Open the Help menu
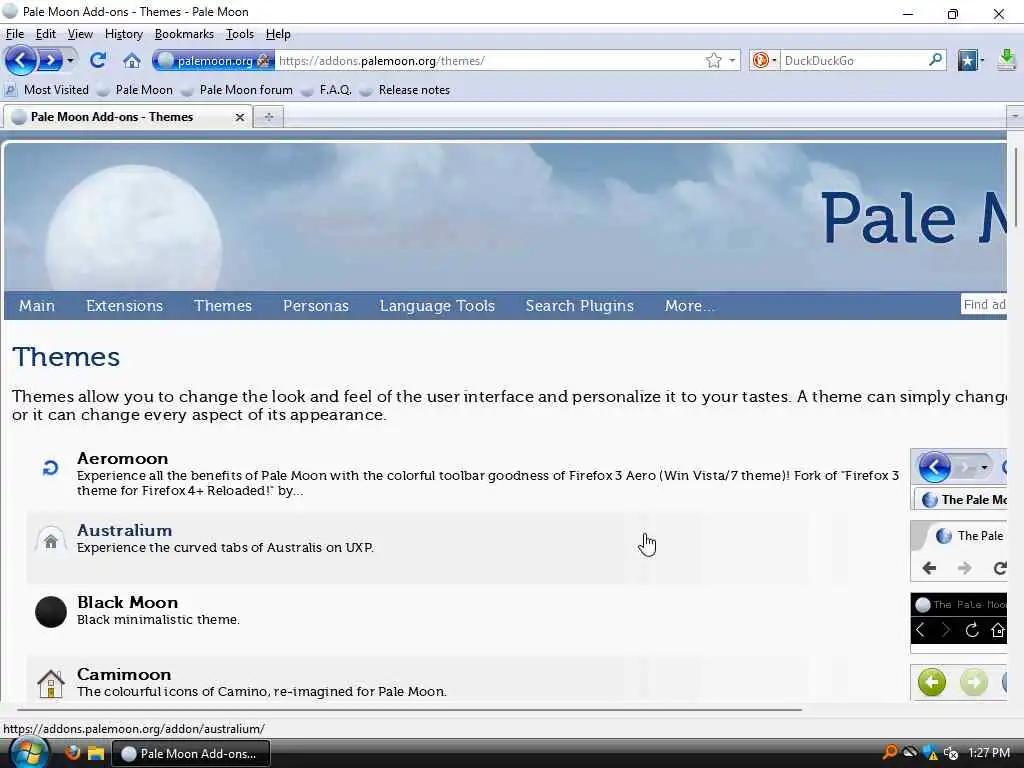 [278, 34]
